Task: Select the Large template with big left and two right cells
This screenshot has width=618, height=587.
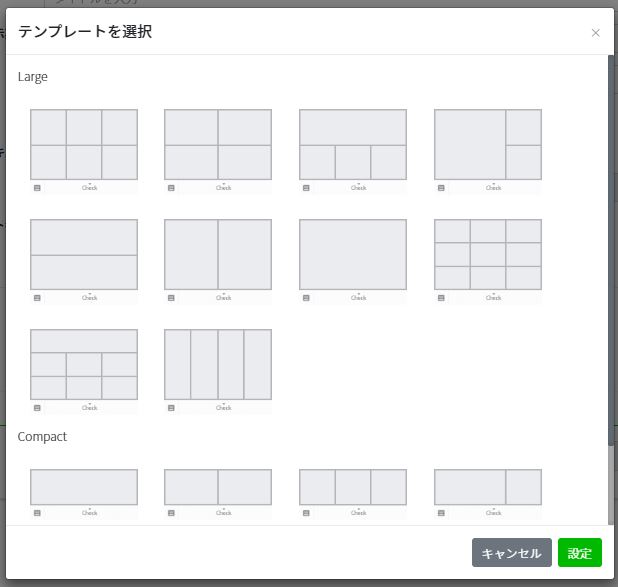Action: 488,145
